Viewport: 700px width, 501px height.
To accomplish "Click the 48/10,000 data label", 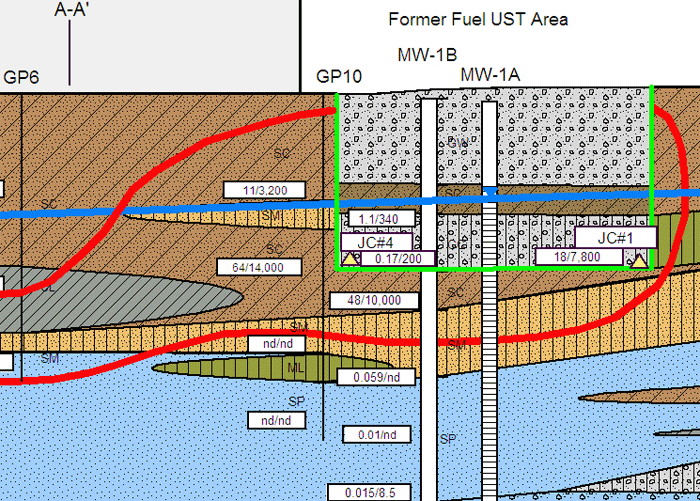I will 367,300.
